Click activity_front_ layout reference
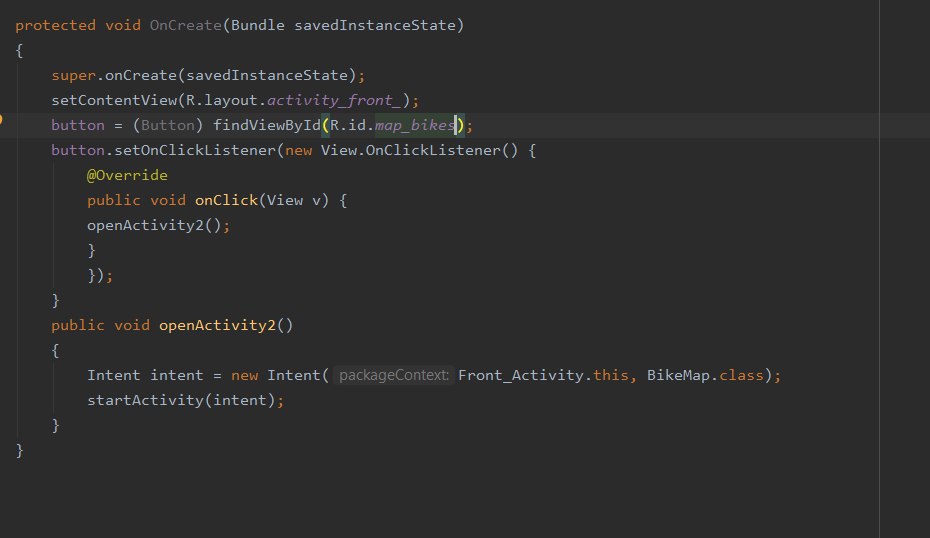Image resolution: width=930 pixels, height=538 pixels. [x=334, y=100]
